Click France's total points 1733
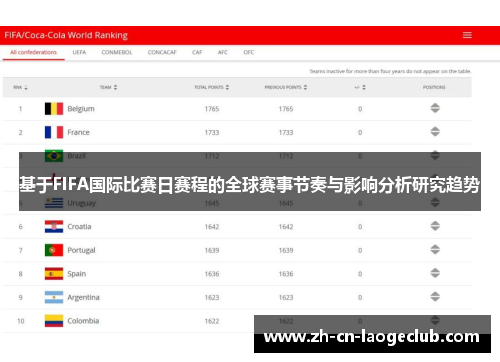Viewport: 500px width, 362px height. pyautogui.click(x=212, y=133)
